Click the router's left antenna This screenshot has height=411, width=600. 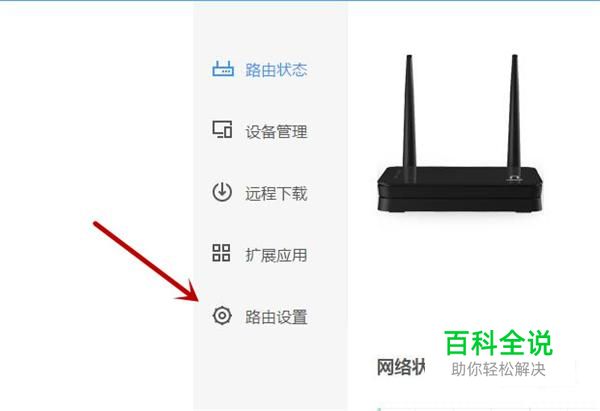(x=409, y=115)
